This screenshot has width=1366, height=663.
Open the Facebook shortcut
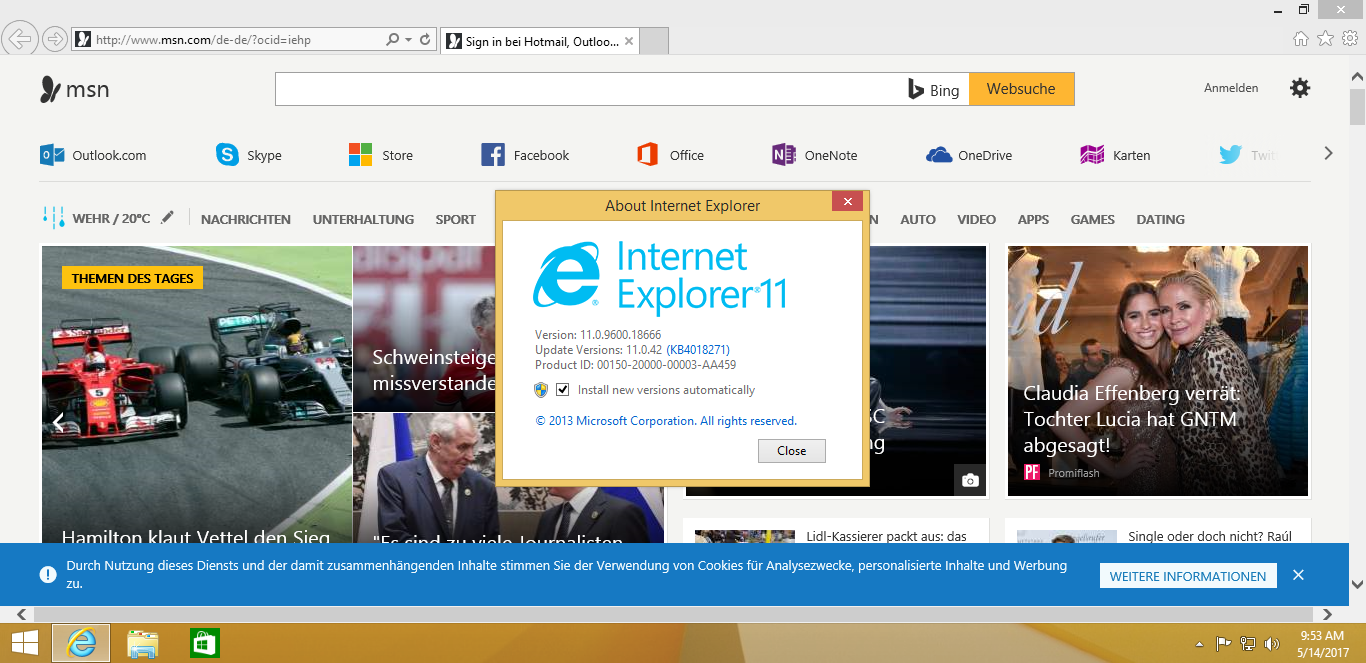coord(525,155)
